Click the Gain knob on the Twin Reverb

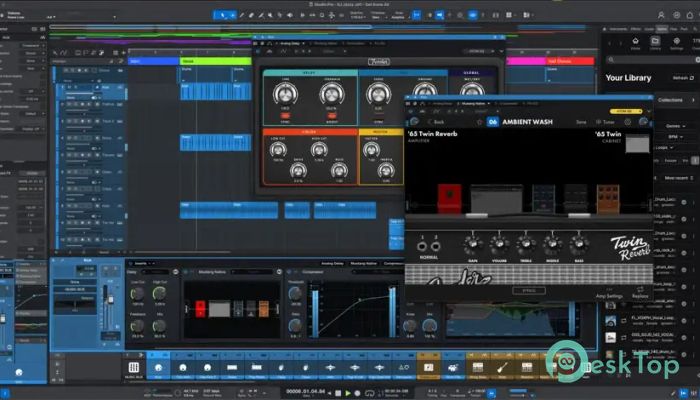[x=472, y=245]
